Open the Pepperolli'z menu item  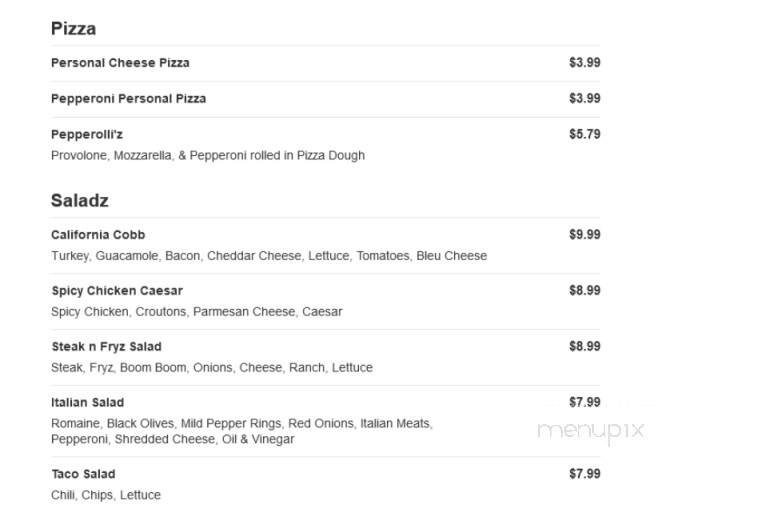87,135
